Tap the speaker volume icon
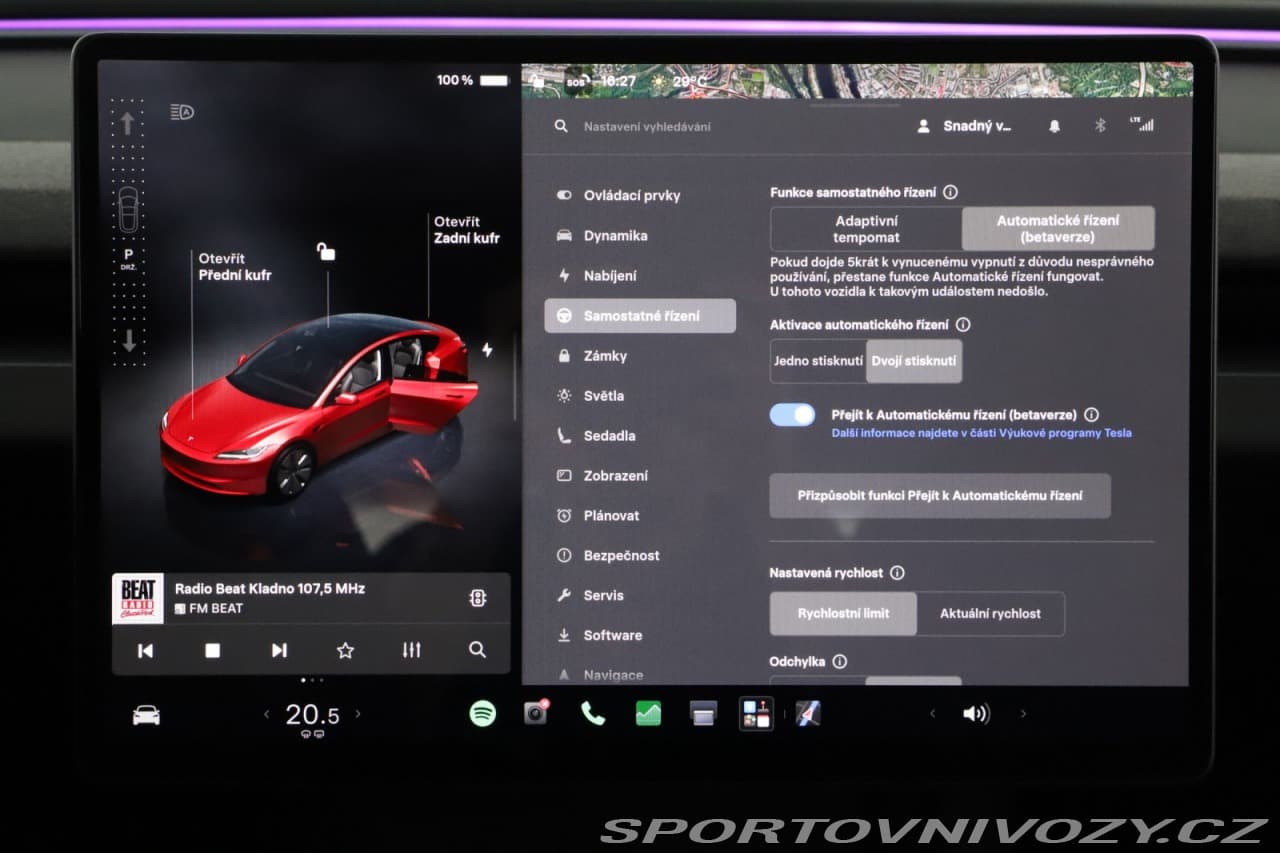This screenshot has height=853, width=1280. 976,714
